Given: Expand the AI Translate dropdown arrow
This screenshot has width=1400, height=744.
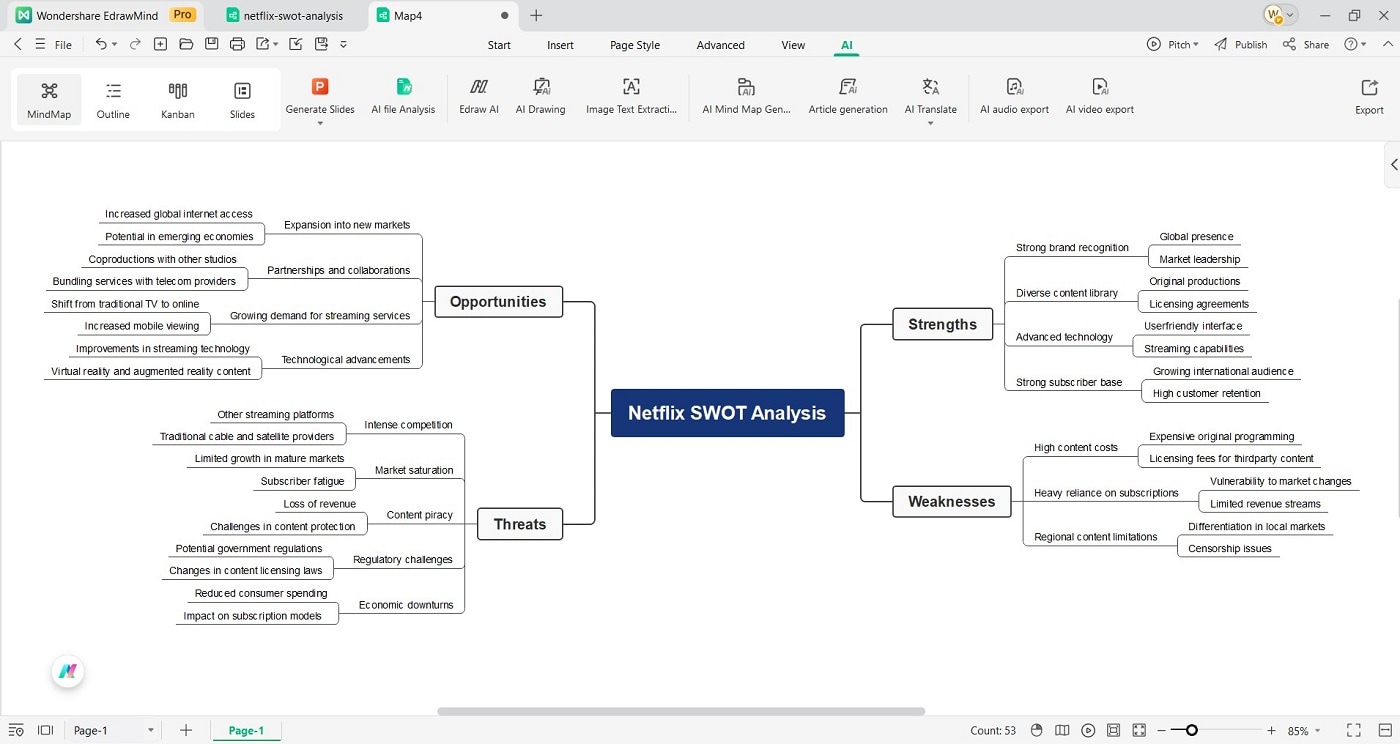Looking at the screenshot, I should point(931,123).
